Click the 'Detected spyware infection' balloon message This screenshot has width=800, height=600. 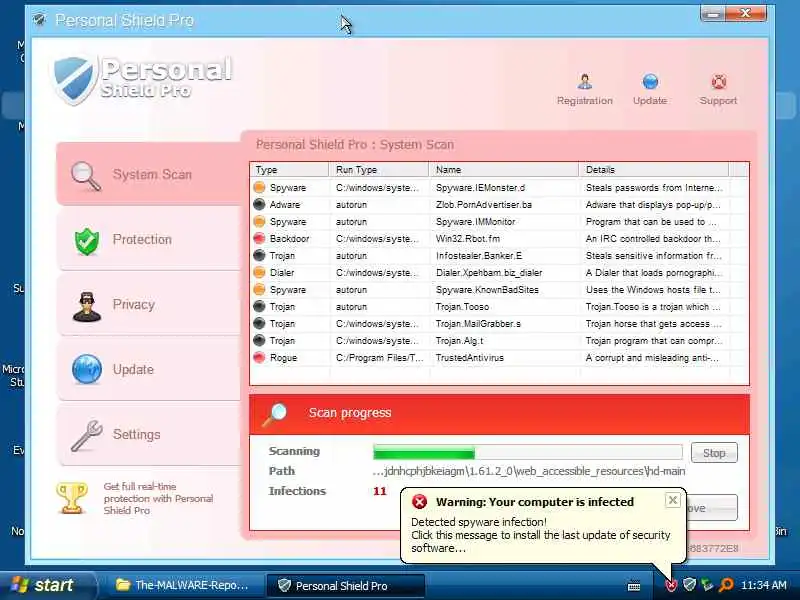tap(541, 535)
